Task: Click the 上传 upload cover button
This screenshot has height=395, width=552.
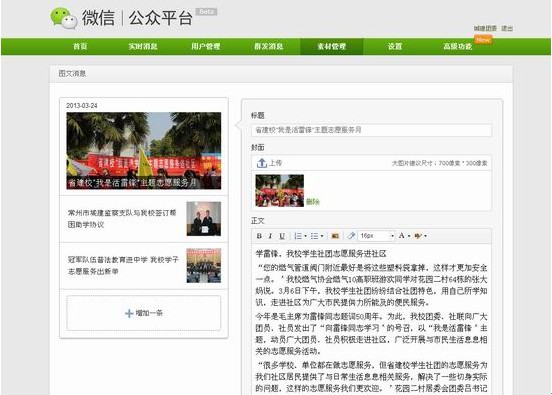Action: (x=269, y=163)
